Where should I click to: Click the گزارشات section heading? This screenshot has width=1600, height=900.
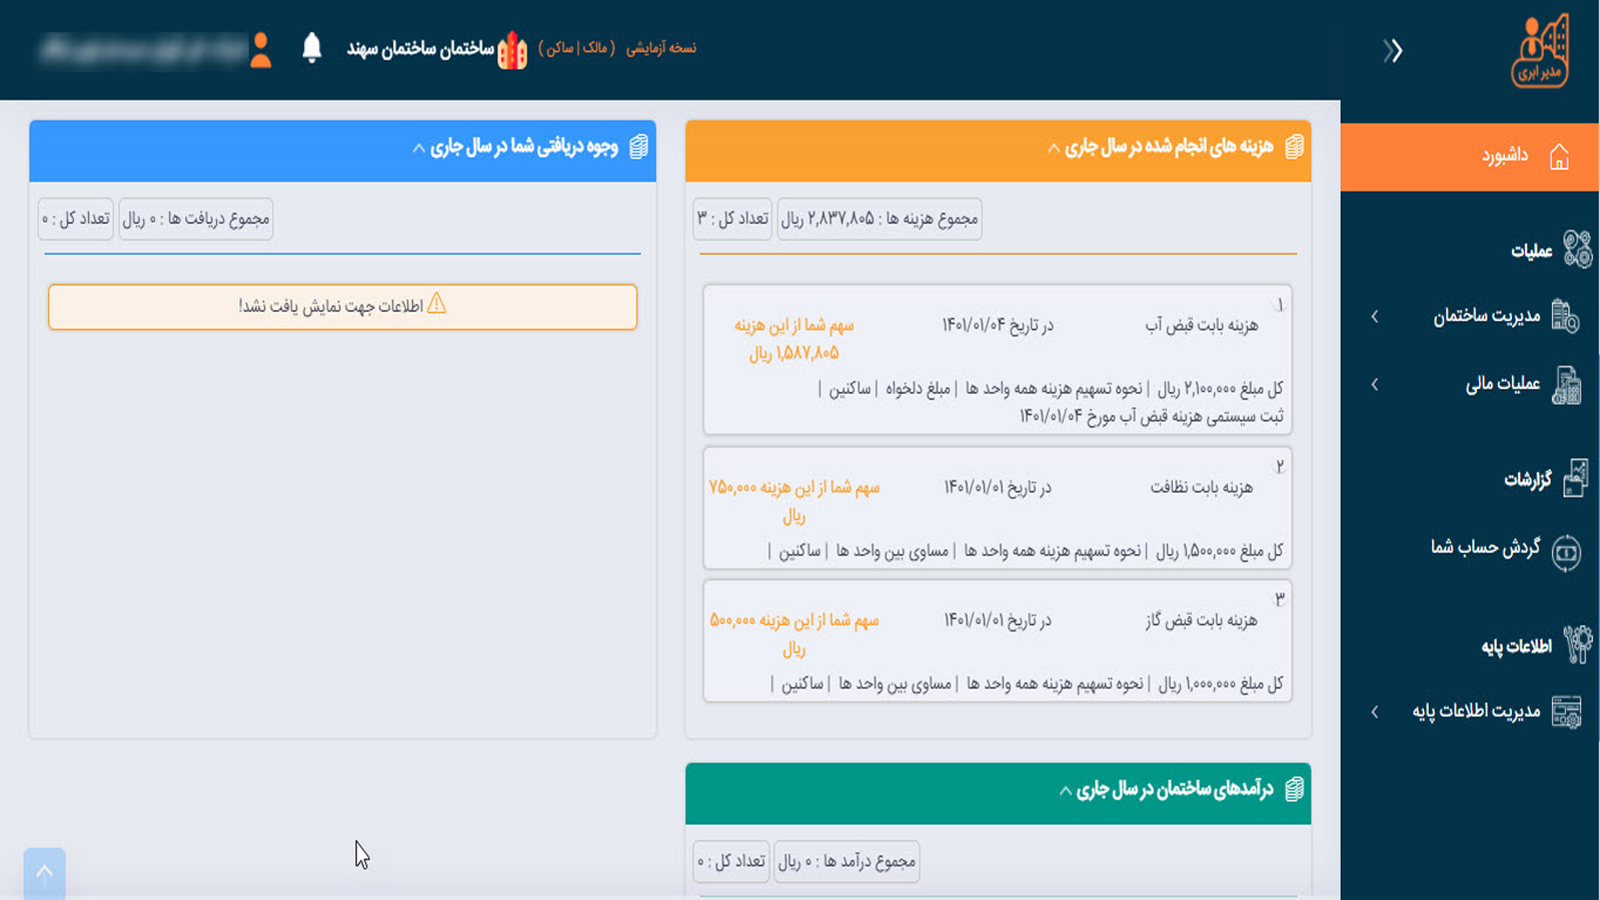click(x=1527, y=479)
